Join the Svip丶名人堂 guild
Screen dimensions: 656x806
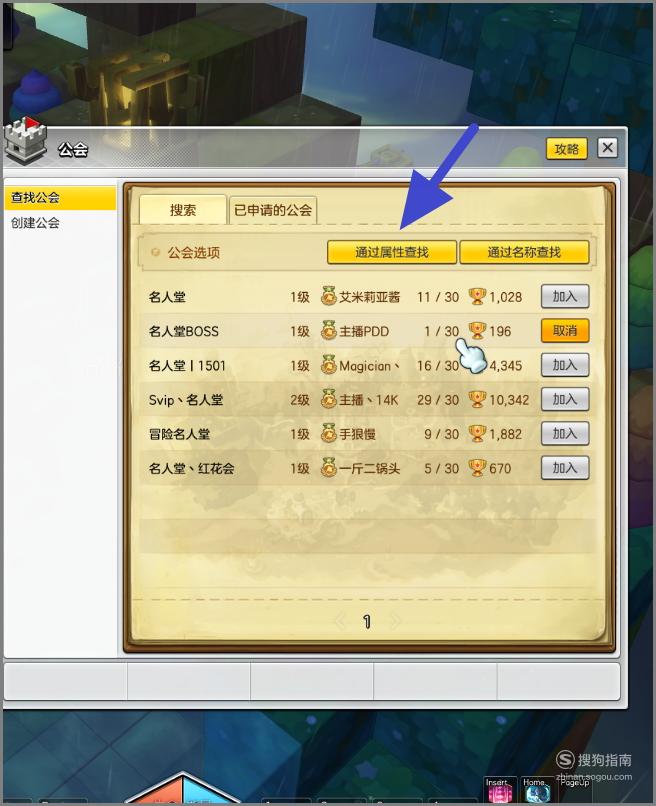pos(565,399)
